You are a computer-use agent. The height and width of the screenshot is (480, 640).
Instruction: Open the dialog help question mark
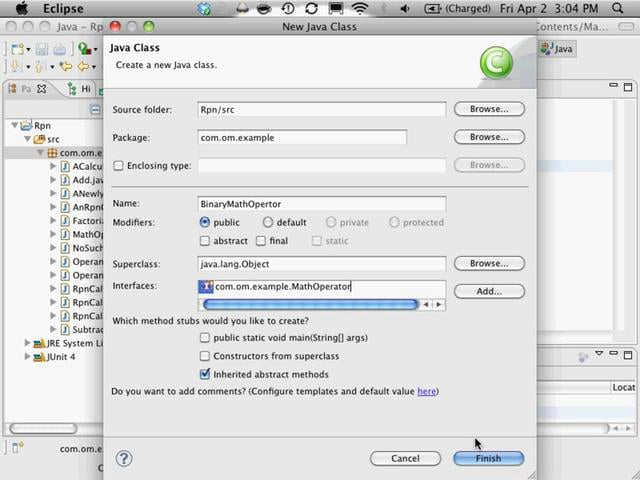pos(124,458)
